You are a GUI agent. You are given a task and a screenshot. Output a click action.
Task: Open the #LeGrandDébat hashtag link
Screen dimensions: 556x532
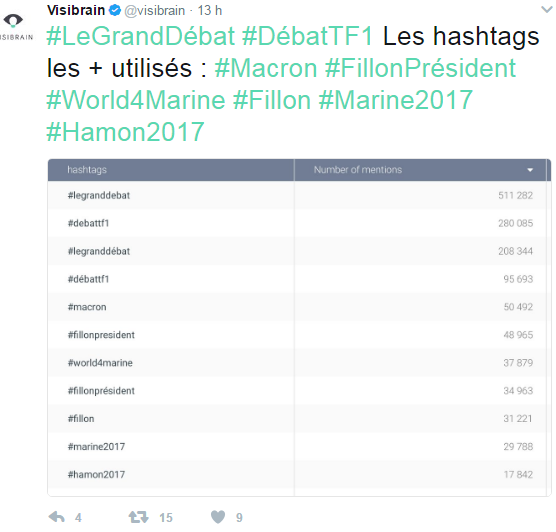(x=140, y=36)
